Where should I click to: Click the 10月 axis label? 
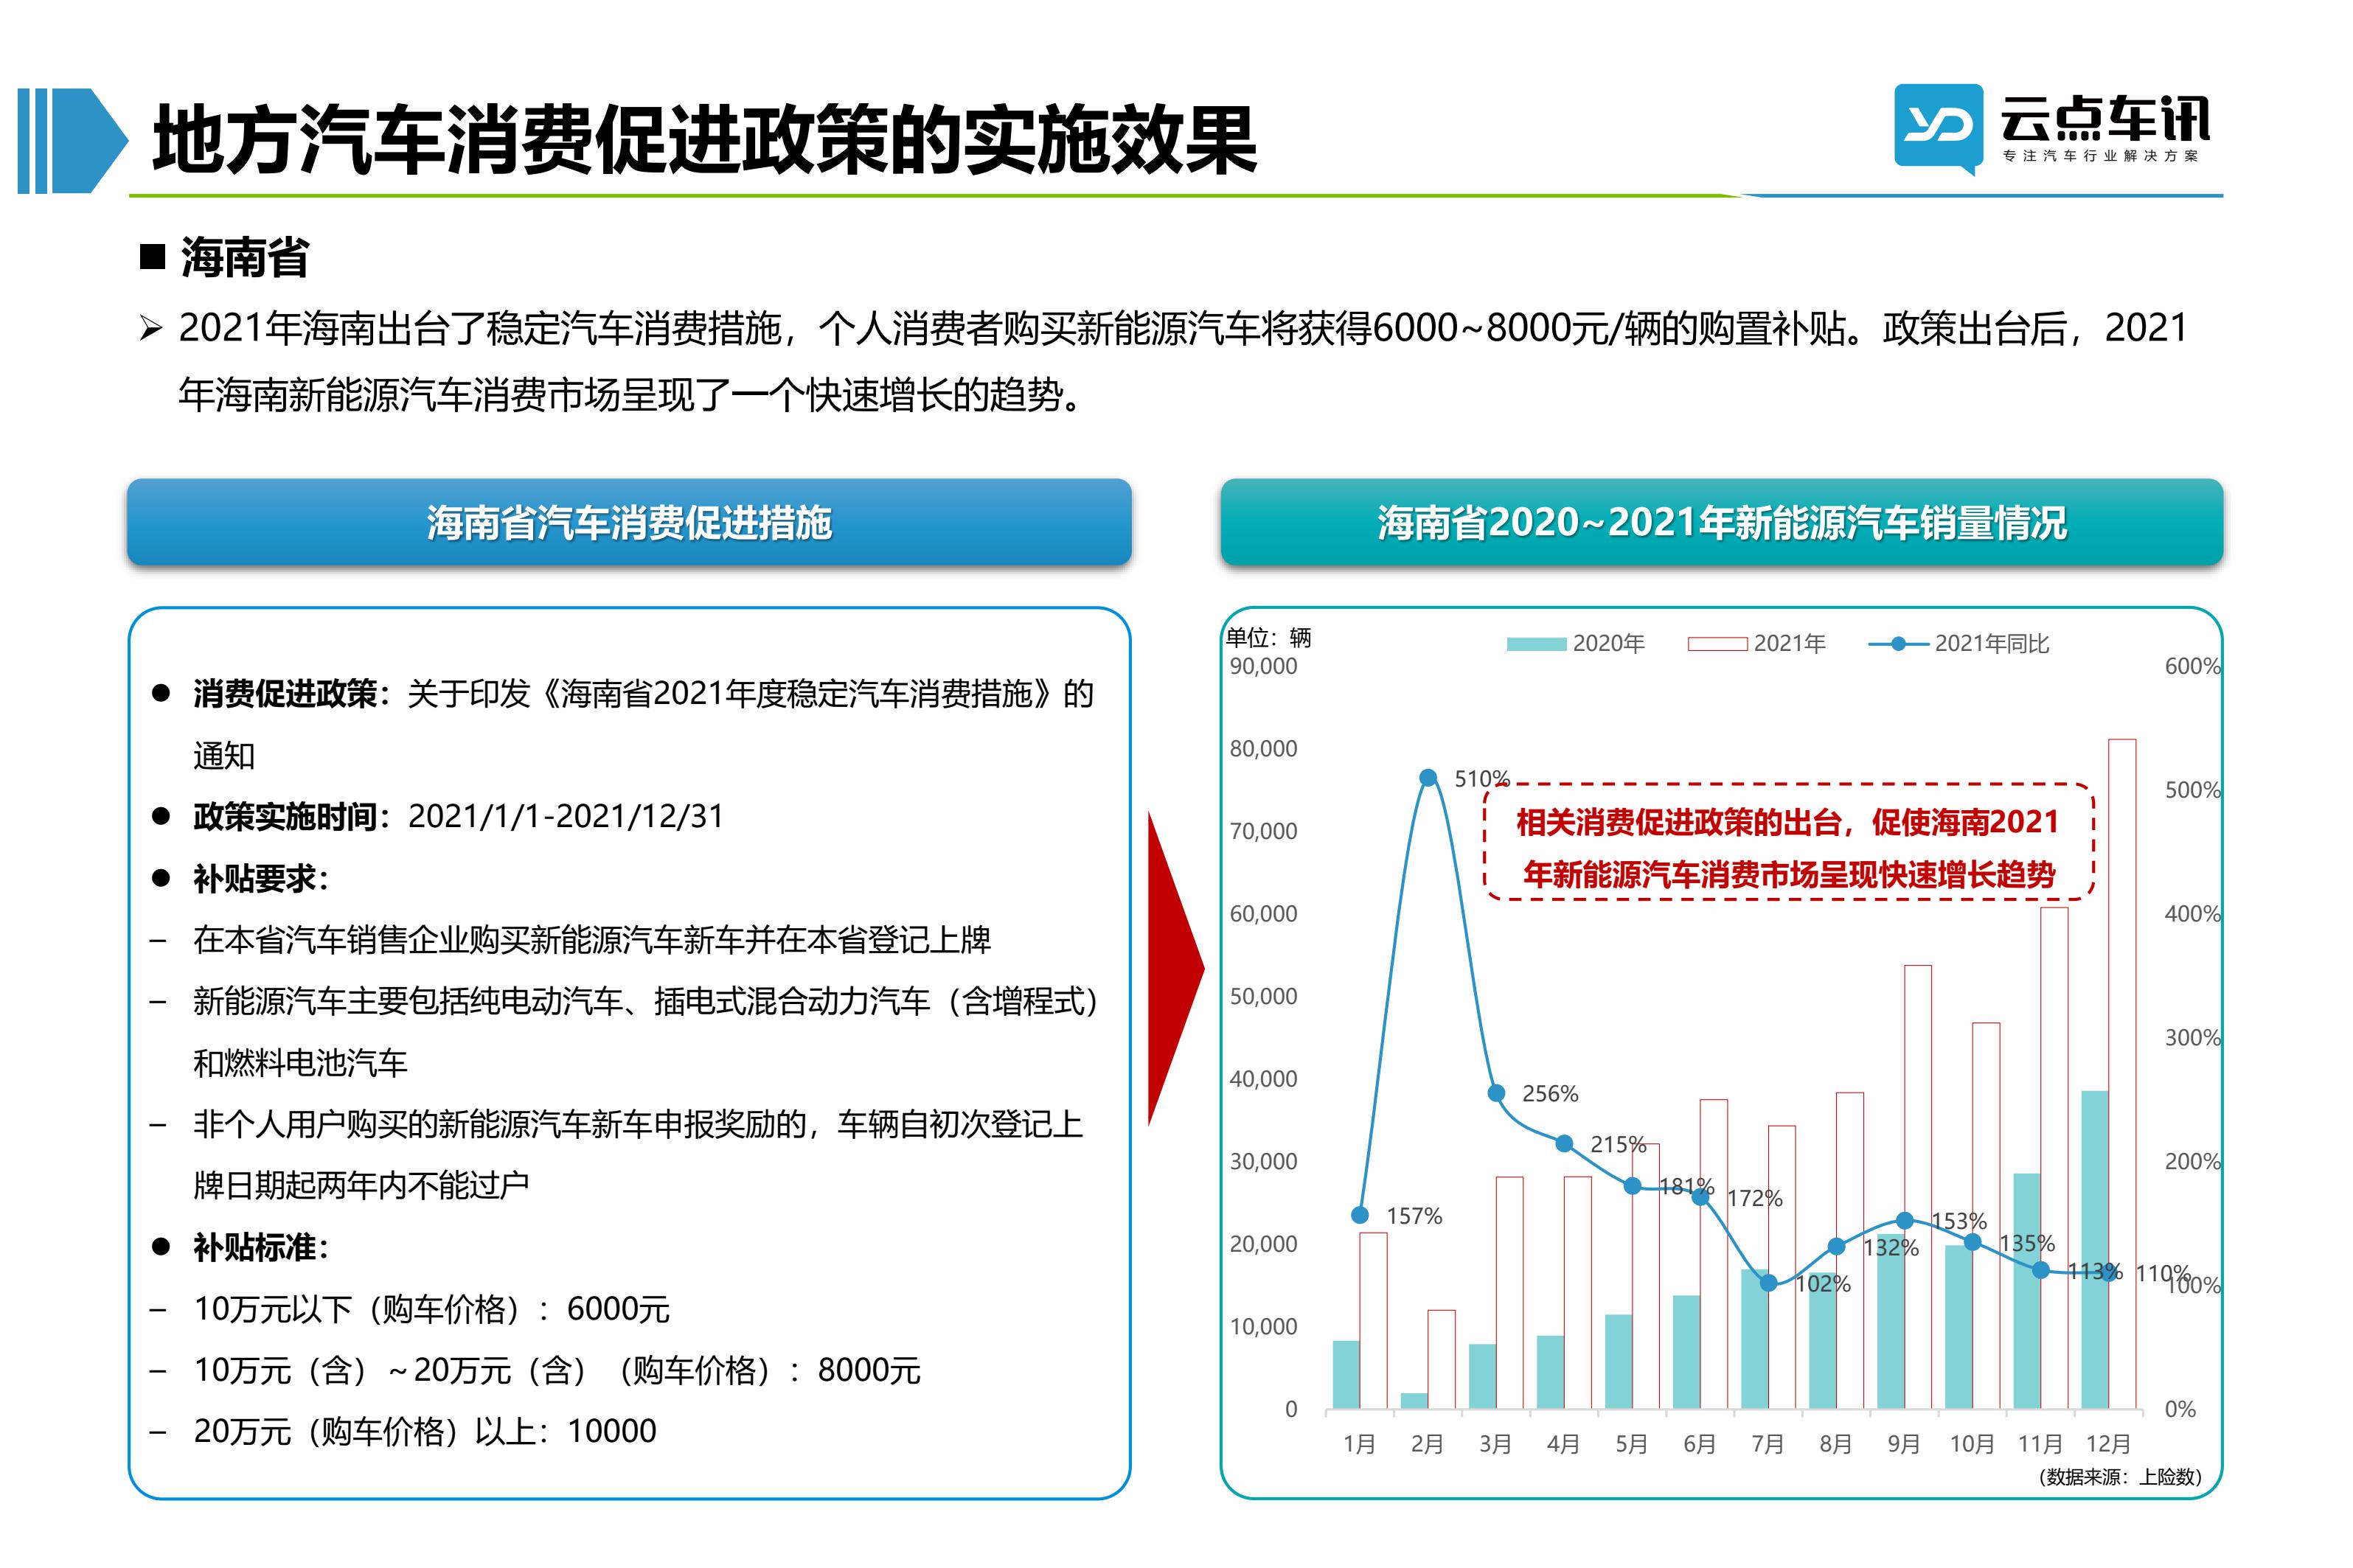tap(1971, 1444)
